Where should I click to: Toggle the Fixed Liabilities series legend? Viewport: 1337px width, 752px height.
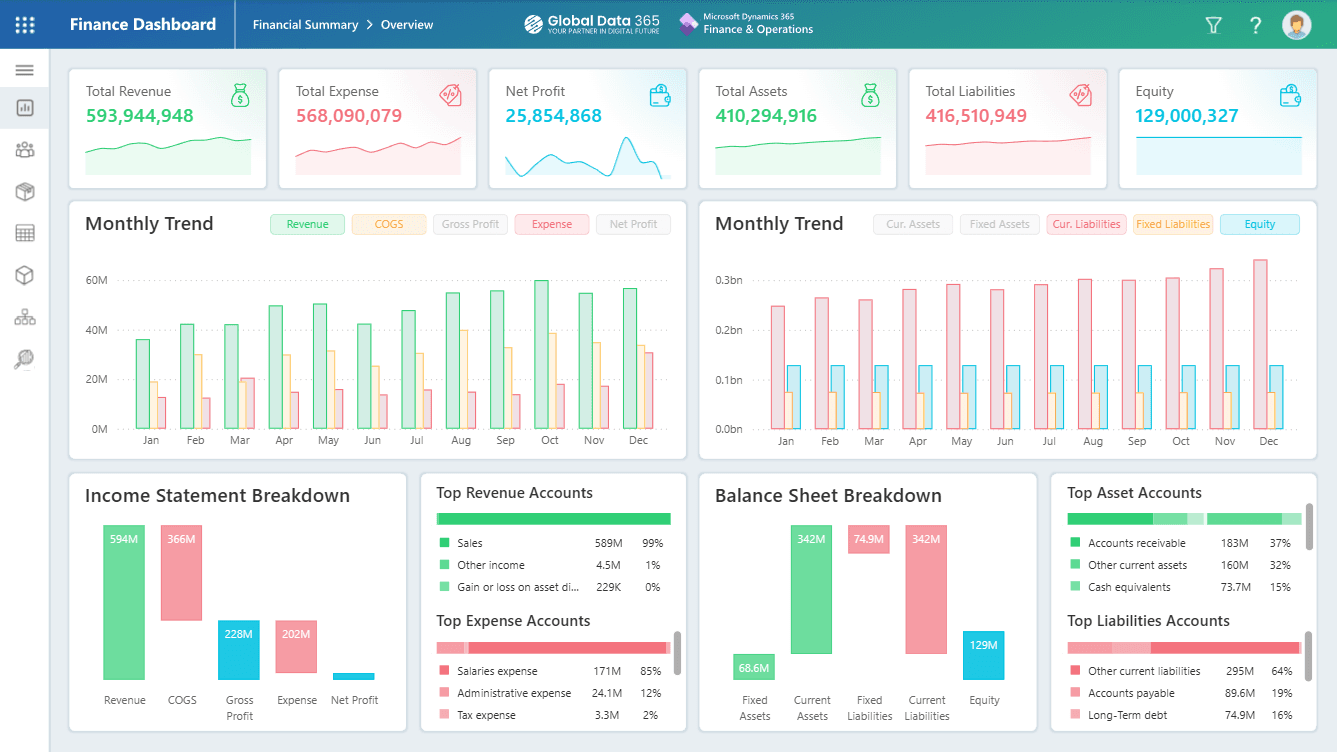click(1173, 225)
